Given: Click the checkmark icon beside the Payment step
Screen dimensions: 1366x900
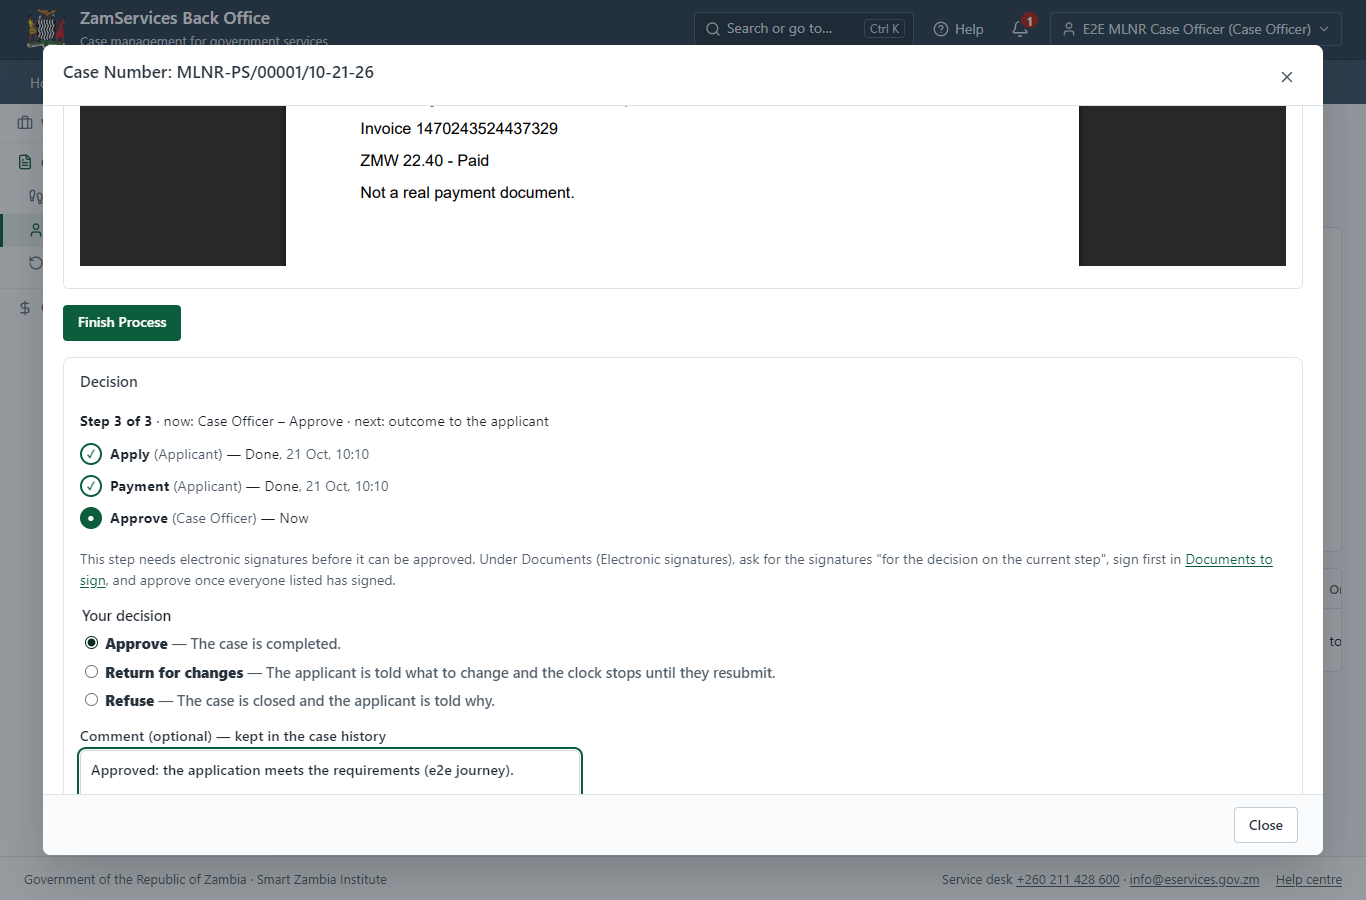Looking at the screenshot, I should (91, 486).
